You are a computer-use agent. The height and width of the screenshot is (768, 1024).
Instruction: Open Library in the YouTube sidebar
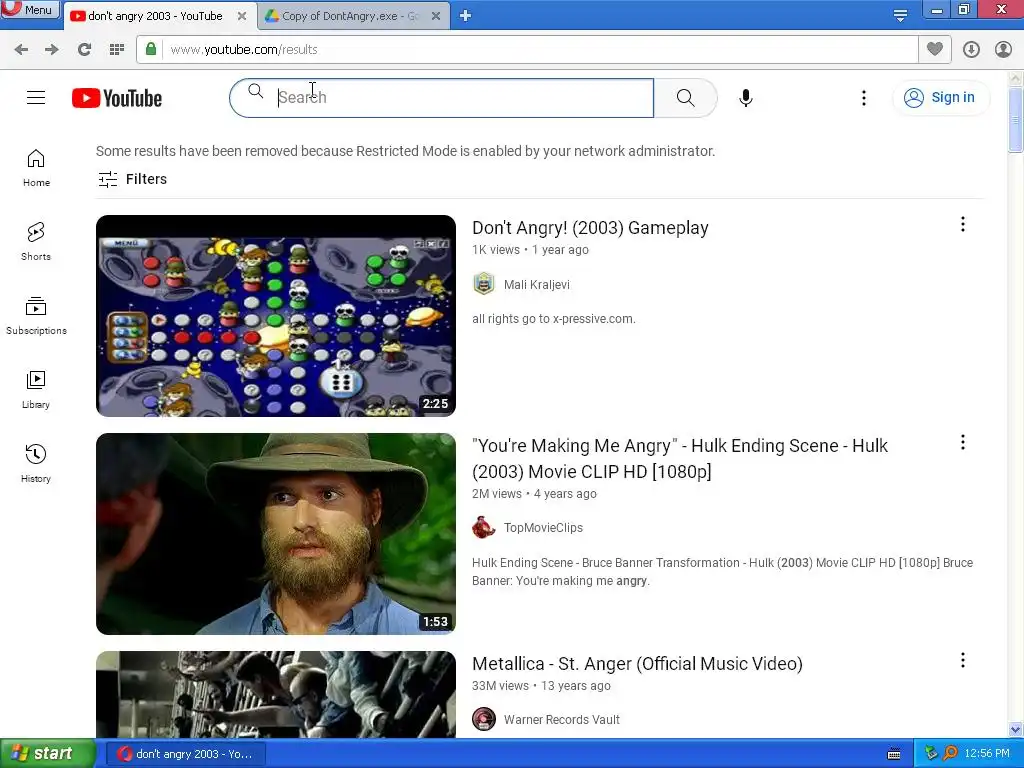36,390
